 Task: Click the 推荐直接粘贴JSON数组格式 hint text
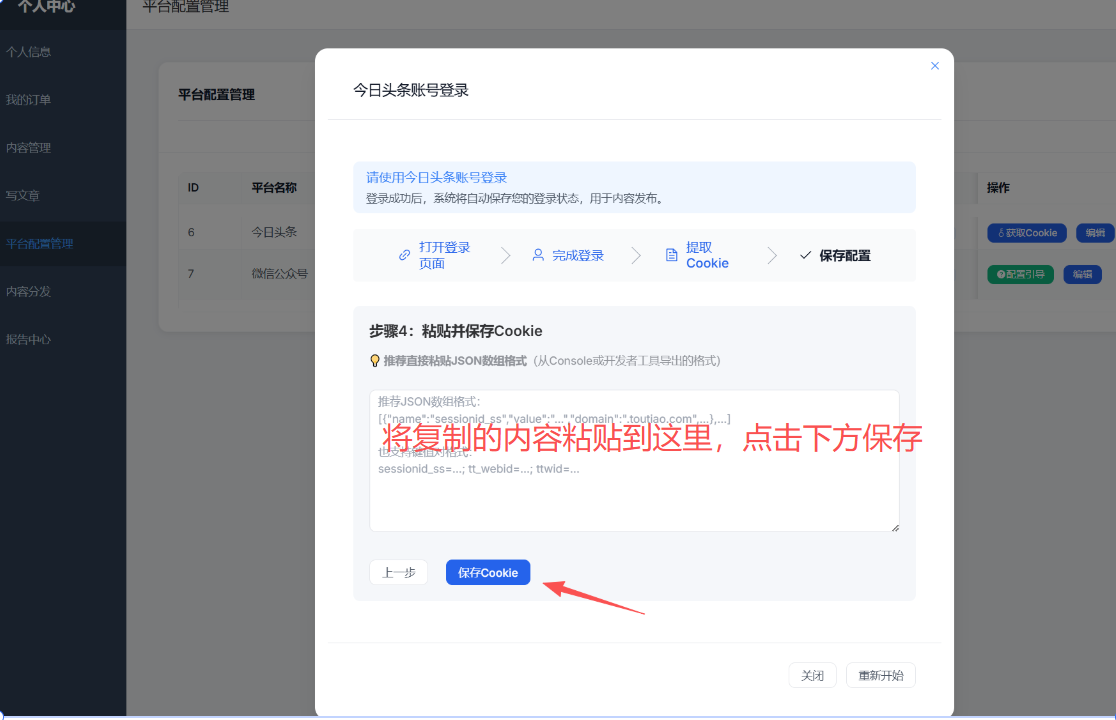455,361
